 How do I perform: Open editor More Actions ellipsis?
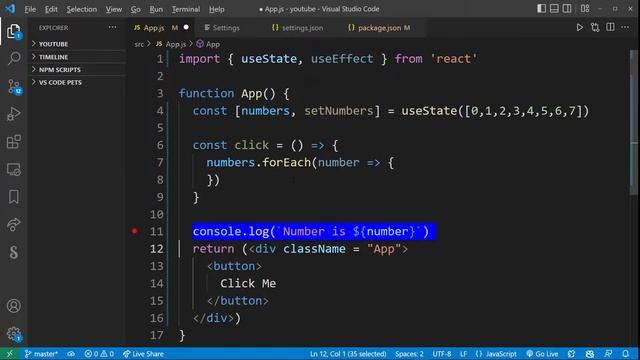point(625,27)
